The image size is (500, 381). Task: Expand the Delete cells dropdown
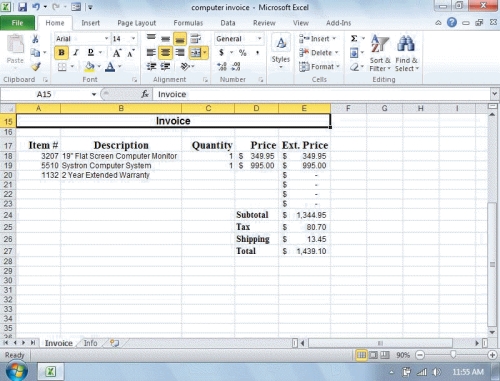point(336,53)
